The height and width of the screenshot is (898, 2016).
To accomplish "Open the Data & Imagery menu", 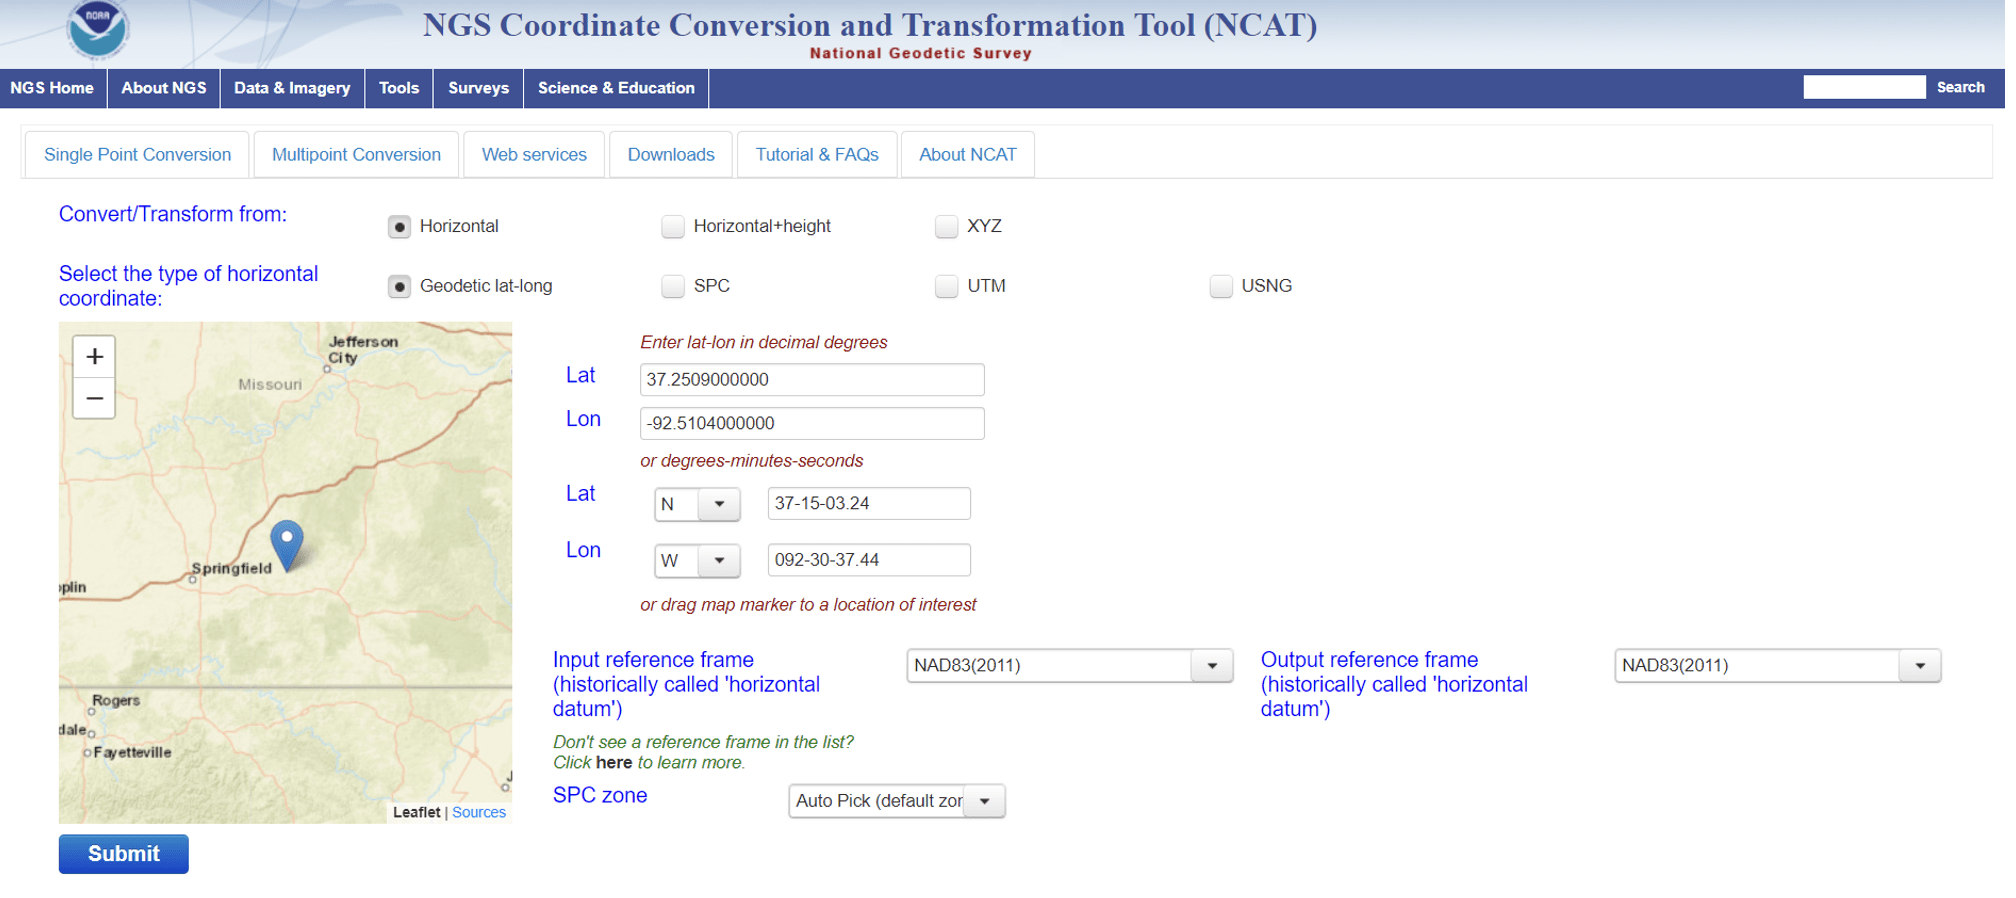I will point(292,88).
